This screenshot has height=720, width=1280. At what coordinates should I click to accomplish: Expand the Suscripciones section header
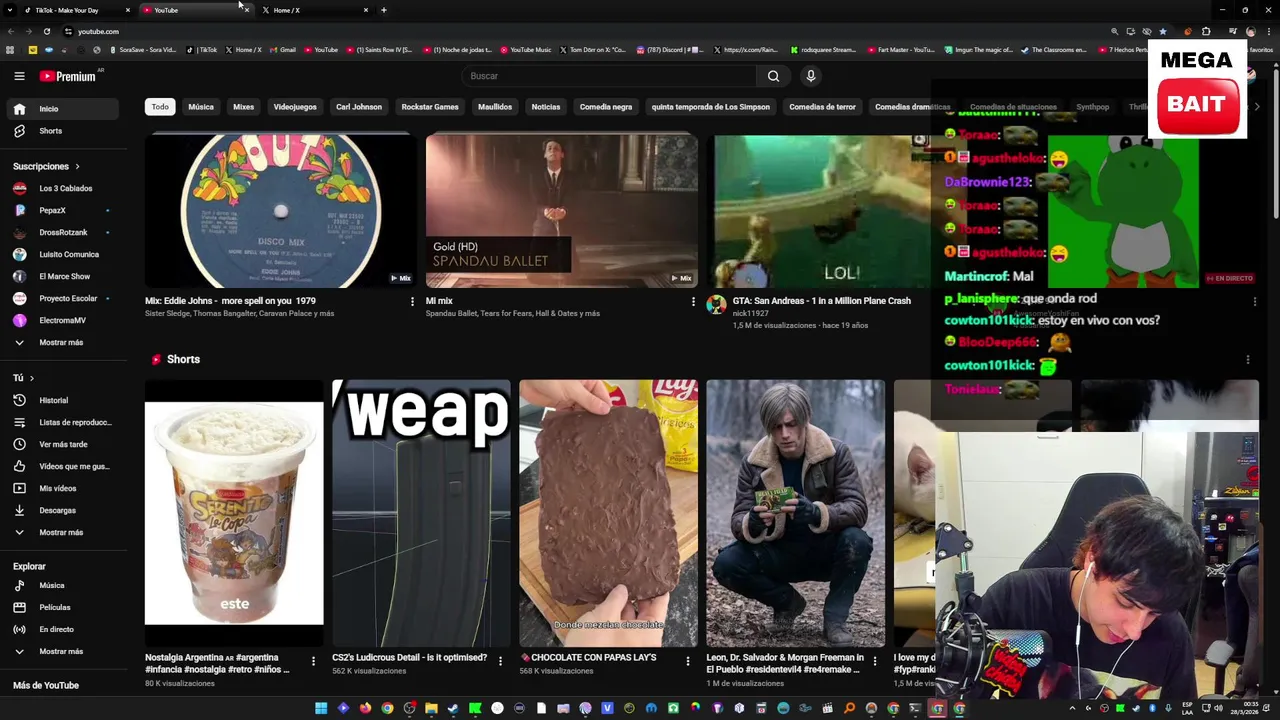pos(46,166)
